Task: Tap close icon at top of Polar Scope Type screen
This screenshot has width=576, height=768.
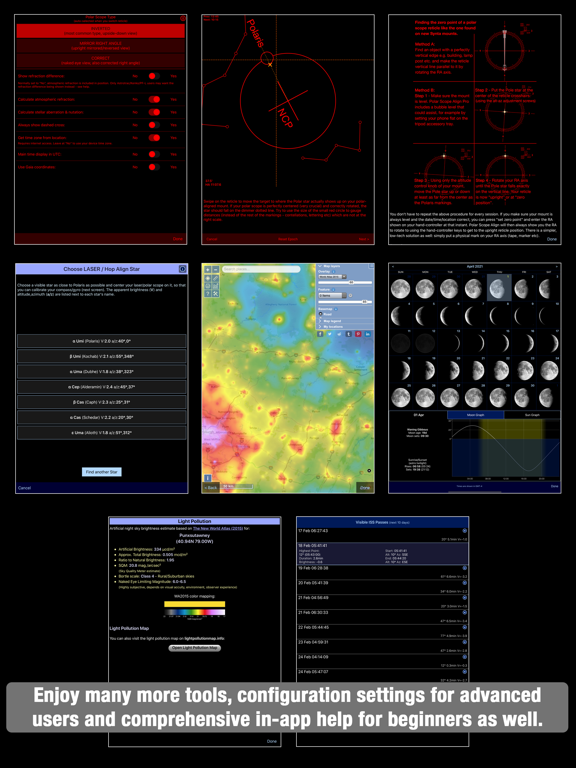Action: point(183,18)
